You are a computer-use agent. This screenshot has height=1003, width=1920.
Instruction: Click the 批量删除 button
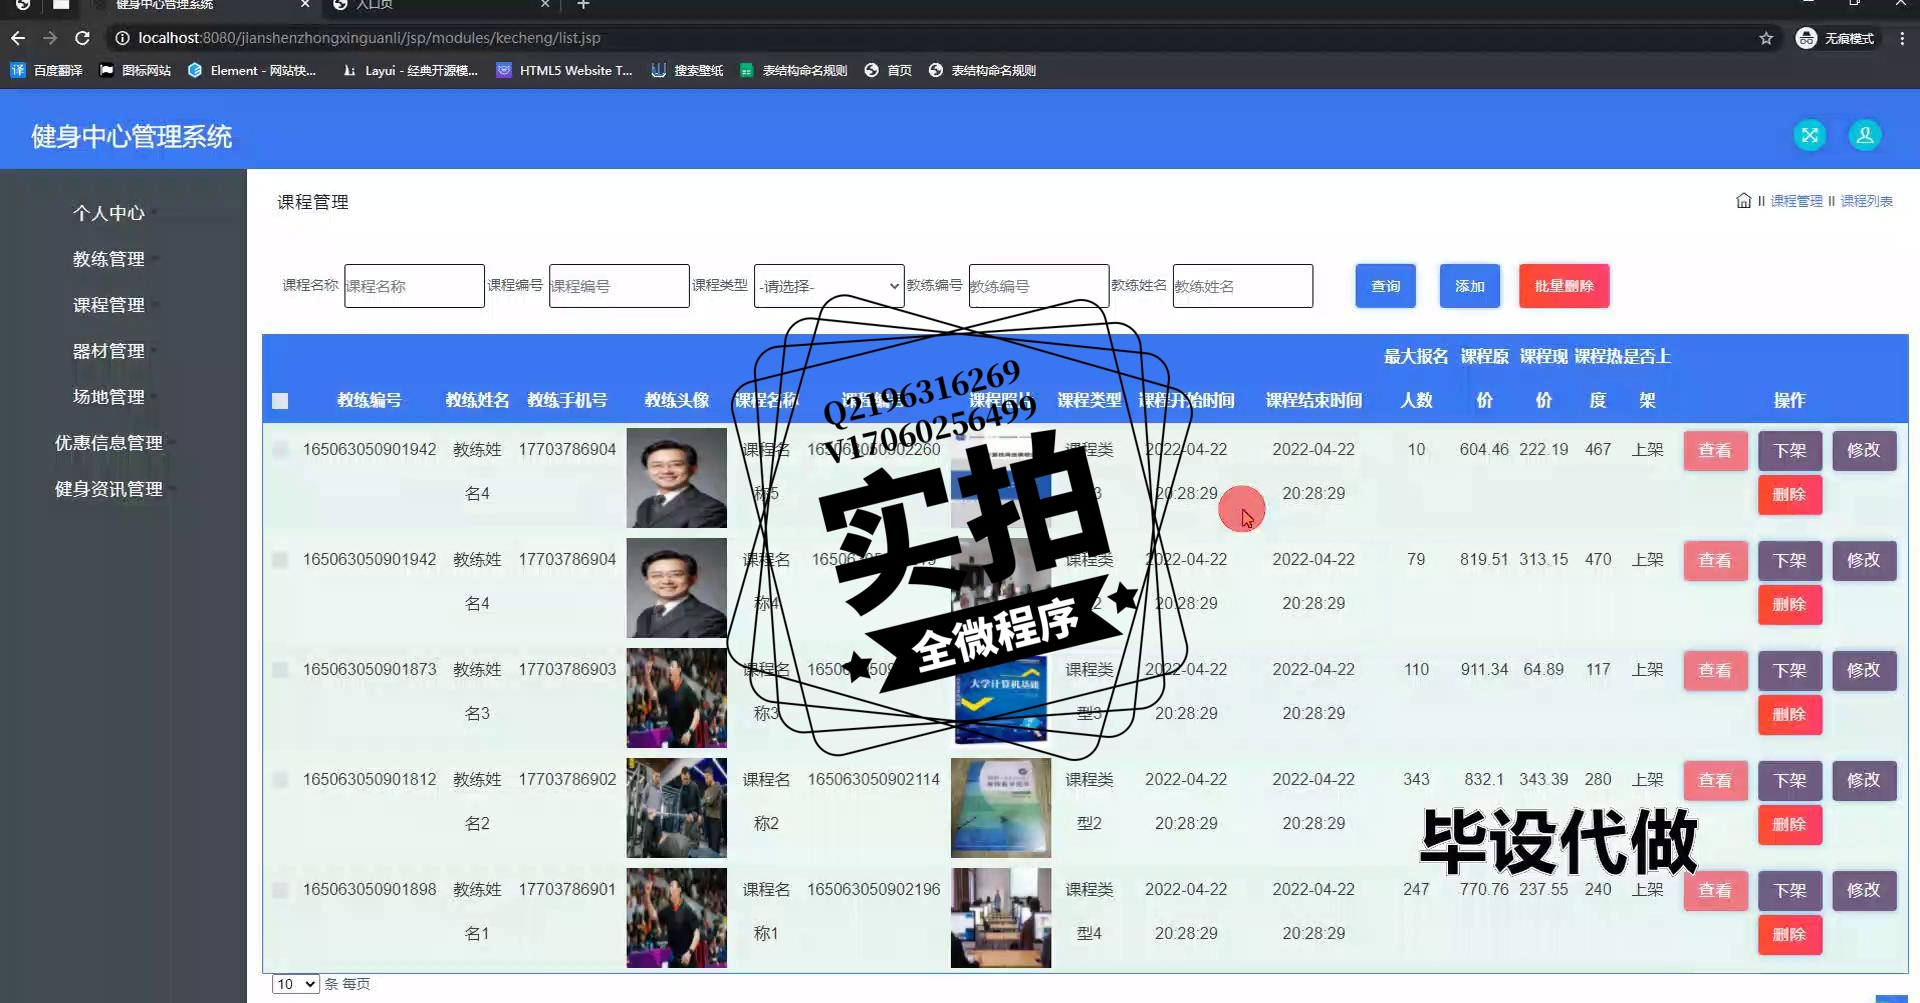click(1564, 286)
